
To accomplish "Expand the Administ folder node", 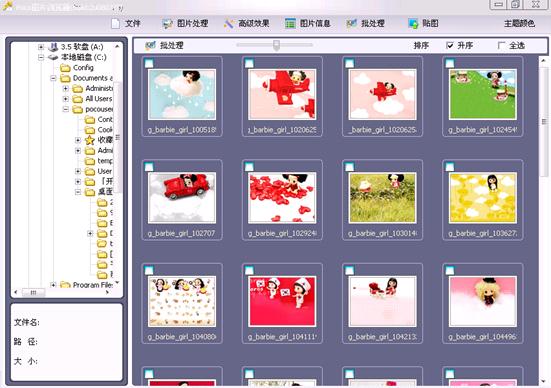I will pyautogui.click(x=66, y=89).
